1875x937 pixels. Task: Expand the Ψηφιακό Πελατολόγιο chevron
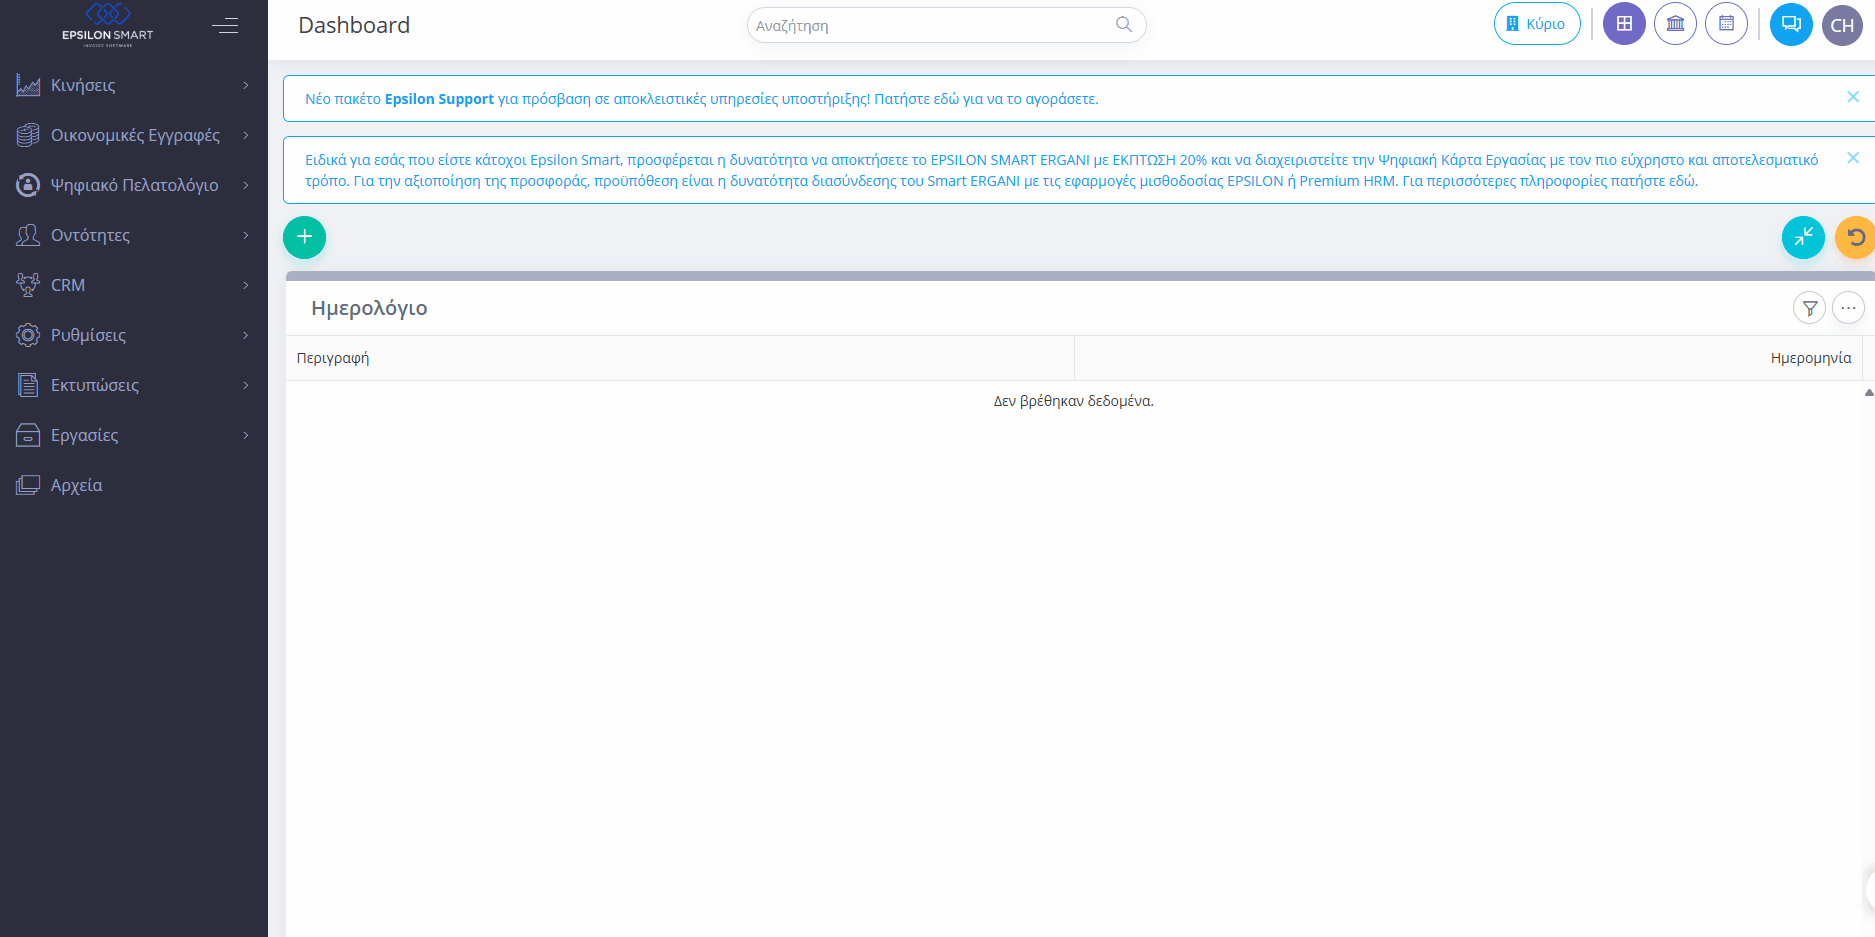point(246,185)
